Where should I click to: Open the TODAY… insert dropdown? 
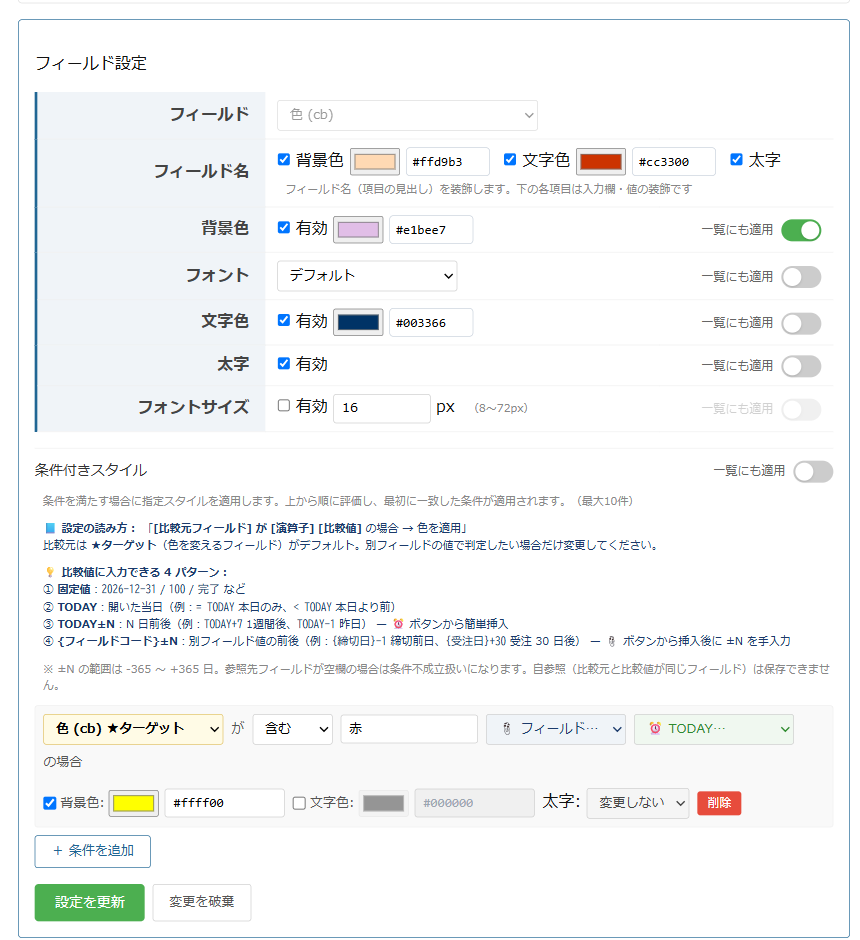pos(714,729)
